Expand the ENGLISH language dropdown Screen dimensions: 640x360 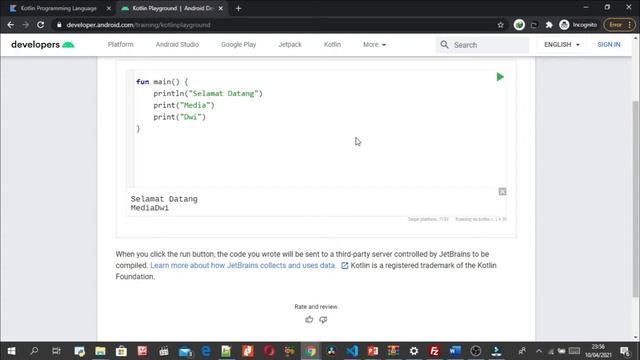tap(562, 44)
